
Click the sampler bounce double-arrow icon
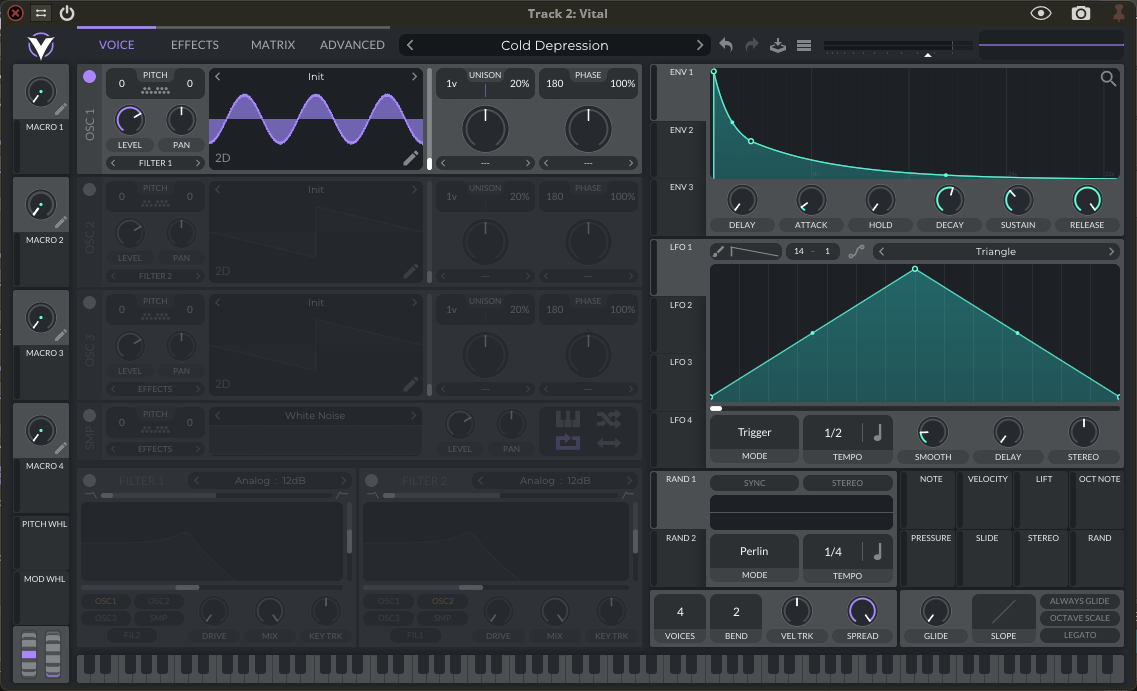coord(608,442)
